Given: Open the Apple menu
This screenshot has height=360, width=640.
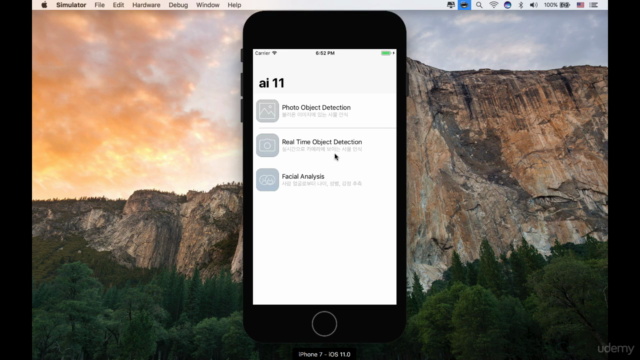Looking at the screenshot, I should coord(44,5).
